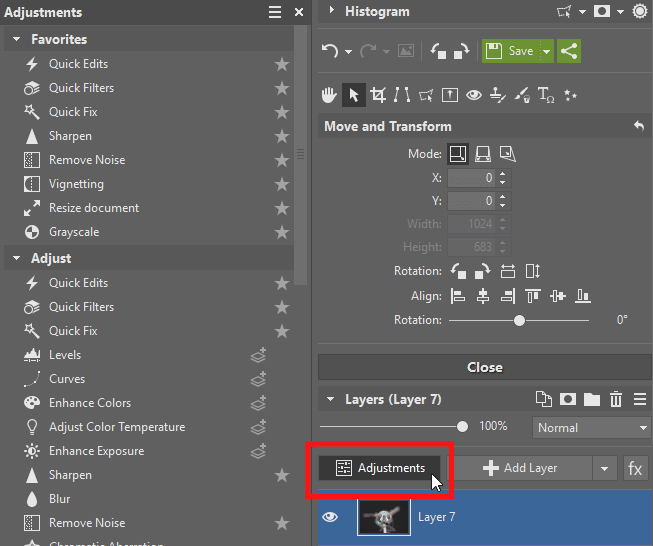Toggle favorite star for Vignetting
Viewport: 653px width, 546px height.
click(x=282, y=184)
